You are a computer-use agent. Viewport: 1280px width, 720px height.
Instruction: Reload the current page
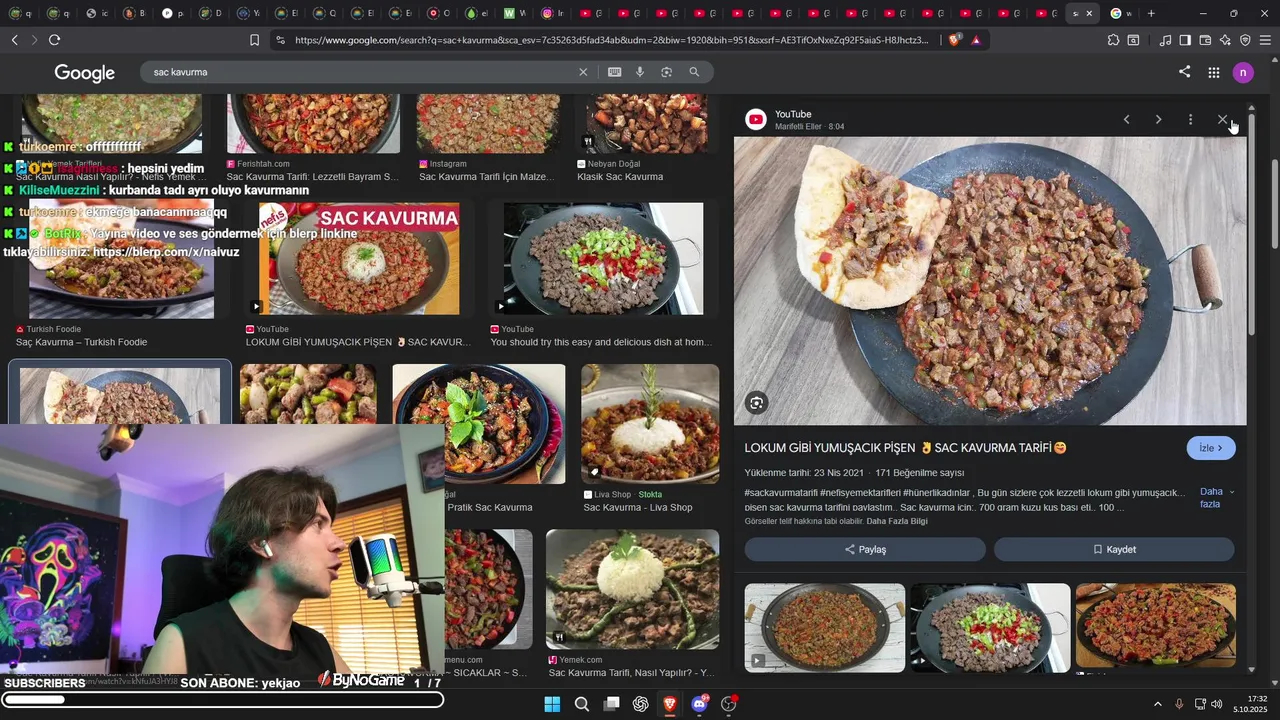[54, 40]
